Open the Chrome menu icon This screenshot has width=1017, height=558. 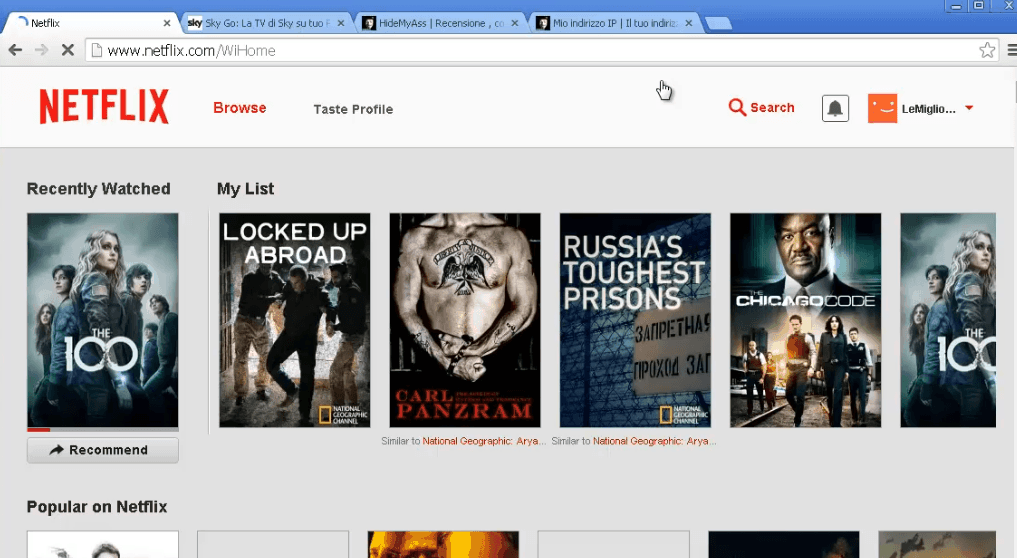1012,50
